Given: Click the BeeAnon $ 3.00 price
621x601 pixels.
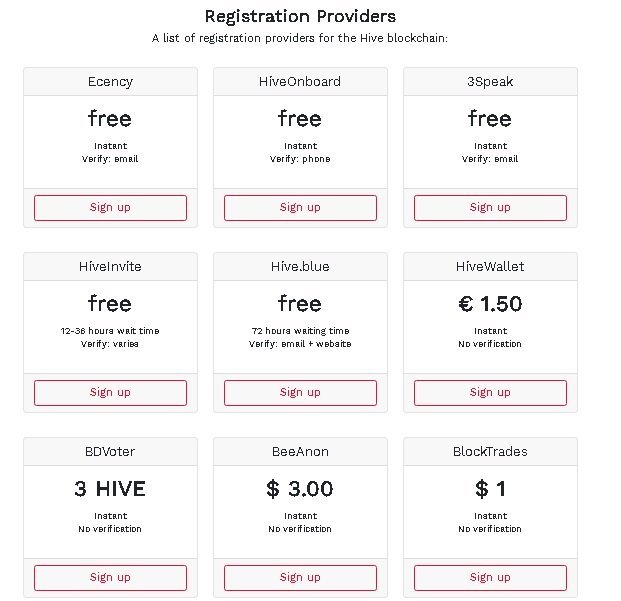Looking at the screenshot, I should point(300,489).
